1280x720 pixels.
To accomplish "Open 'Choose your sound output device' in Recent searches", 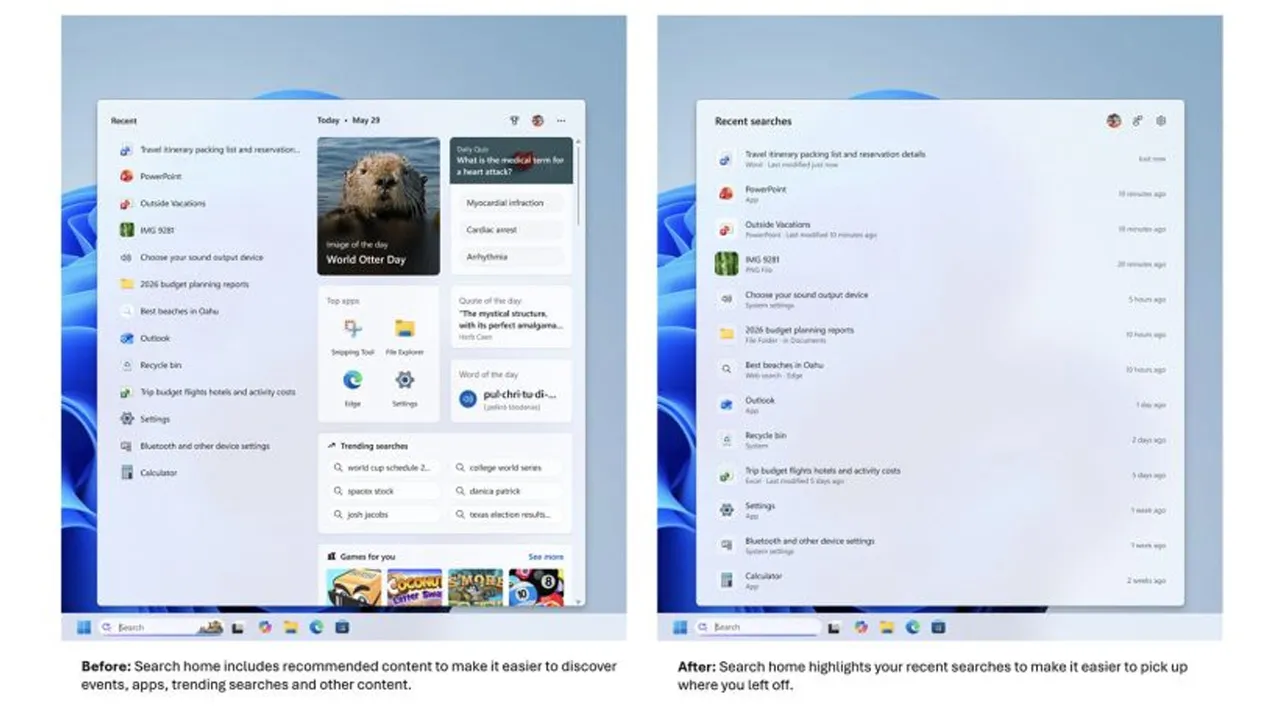I will tap(940, 299).
